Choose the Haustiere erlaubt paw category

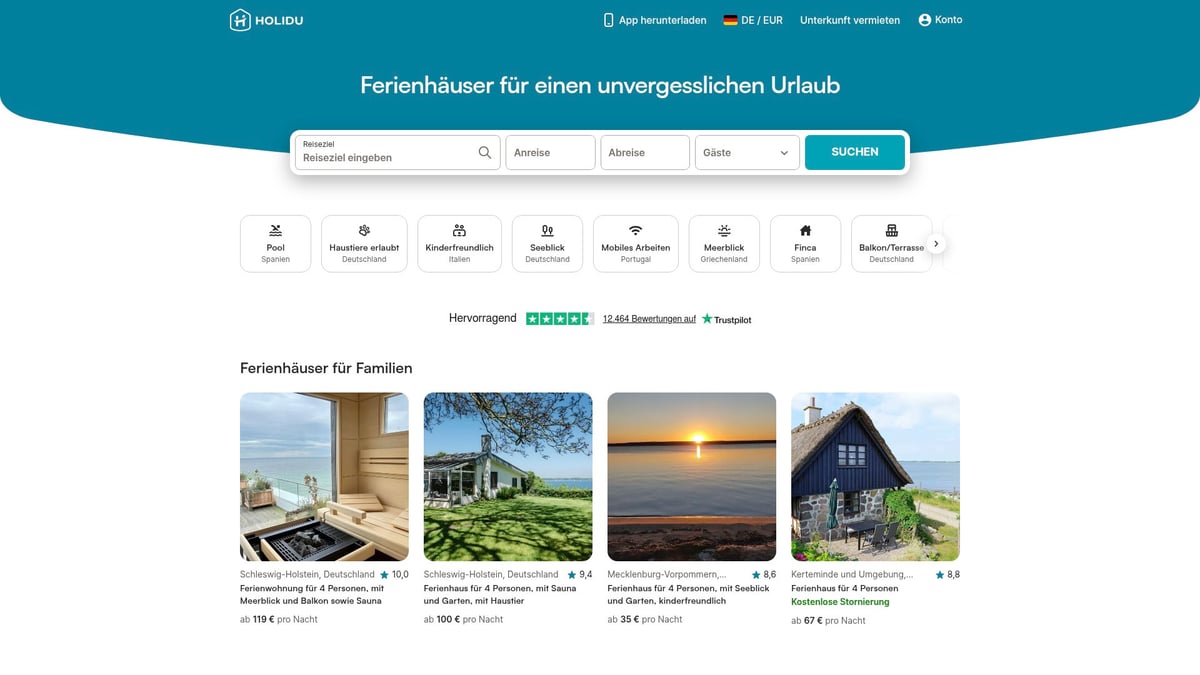(364, 230)
